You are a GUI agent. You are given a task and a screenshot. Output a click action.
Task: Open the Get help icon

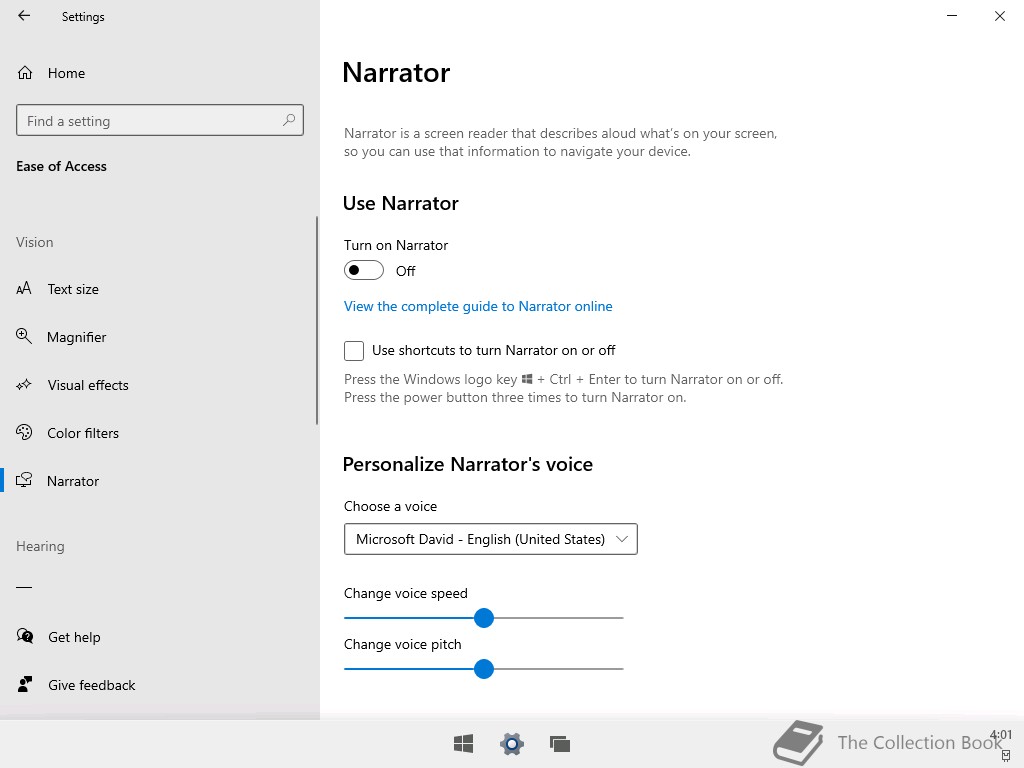point(25,636)
